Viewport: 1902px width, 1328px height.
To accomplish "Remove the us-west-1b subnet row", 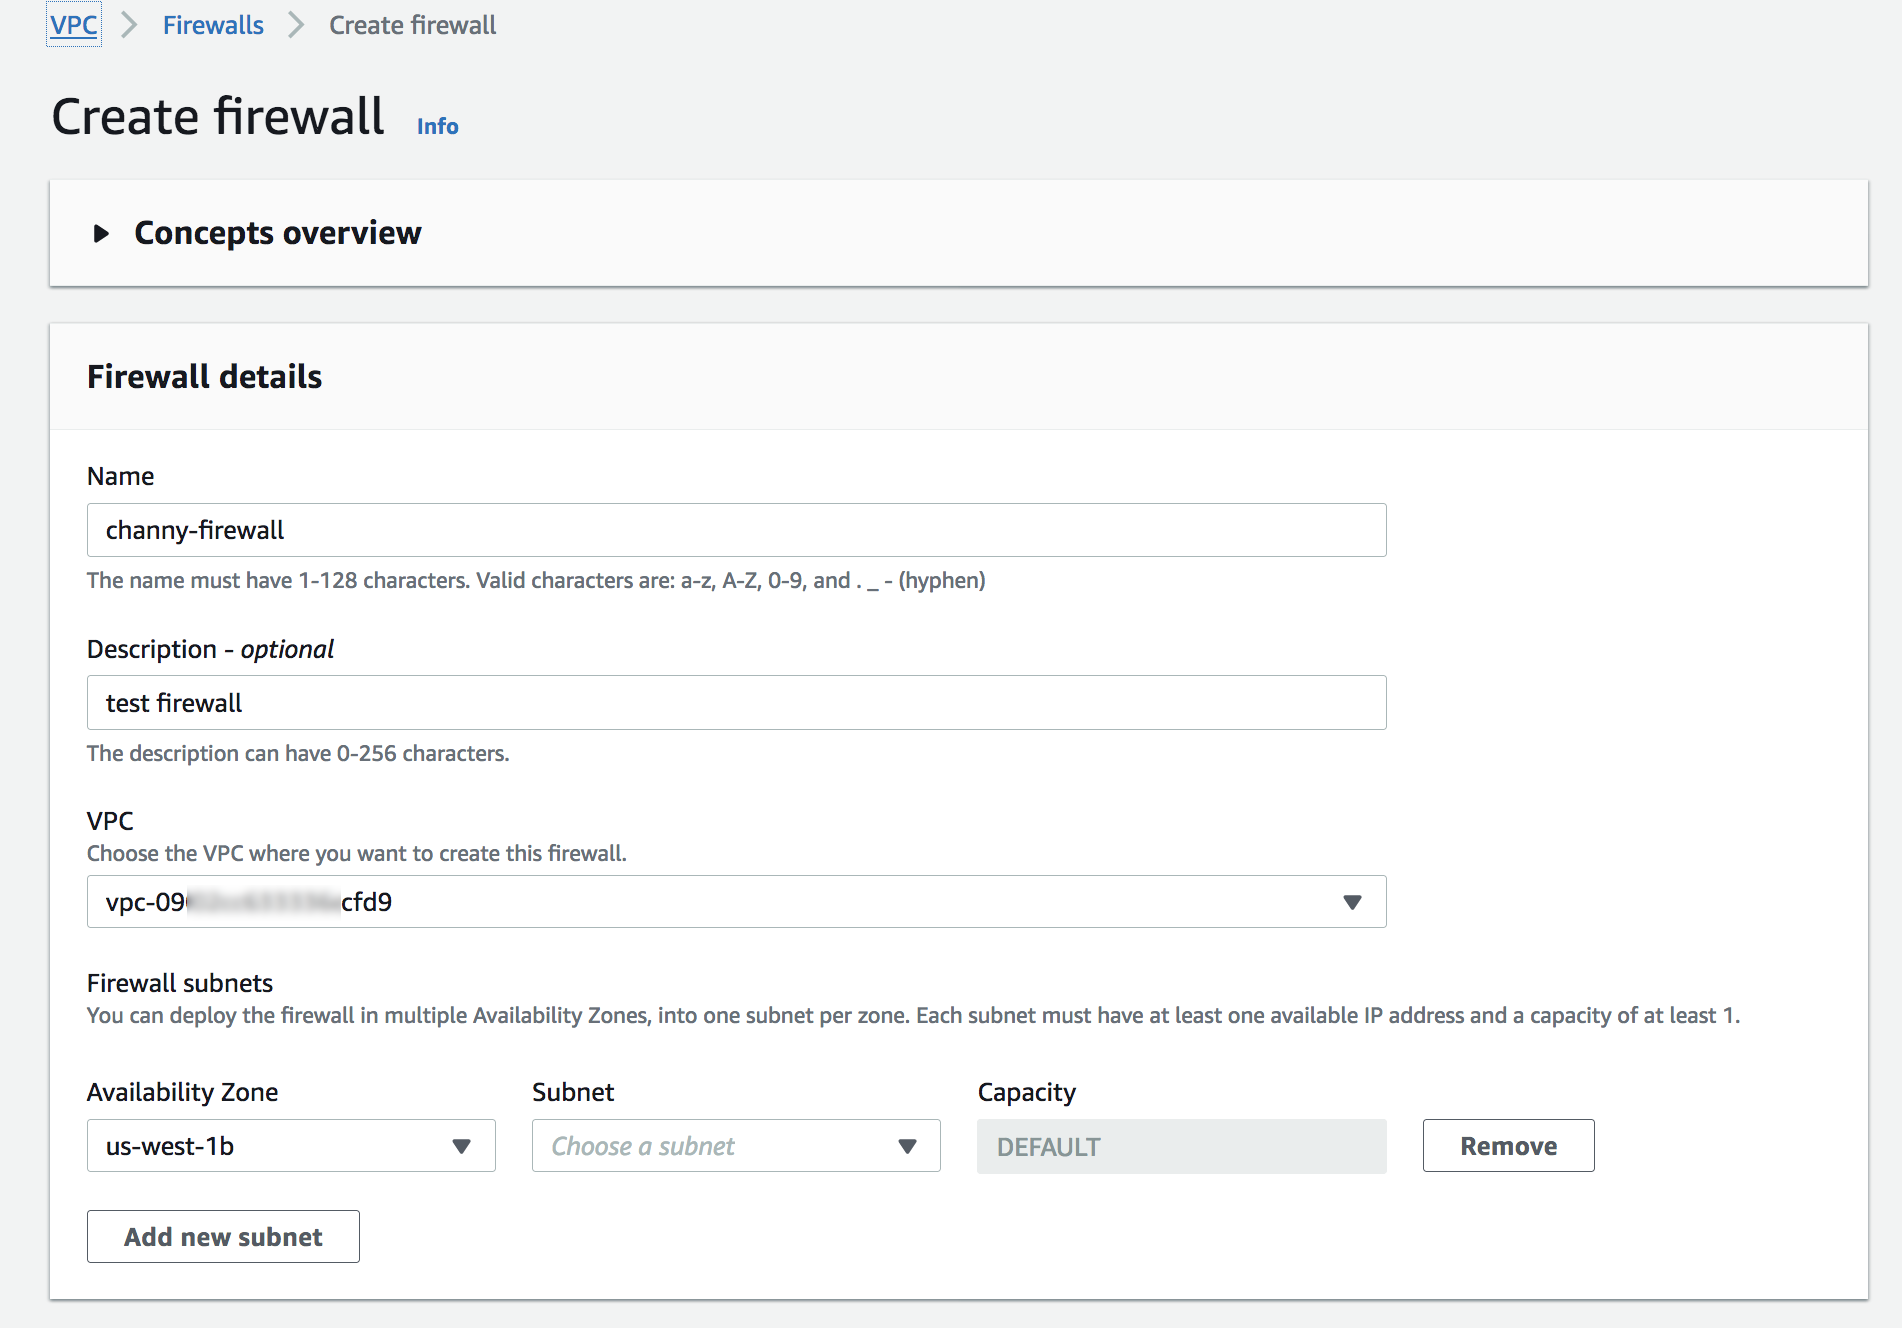I will pos(1508,1146).
